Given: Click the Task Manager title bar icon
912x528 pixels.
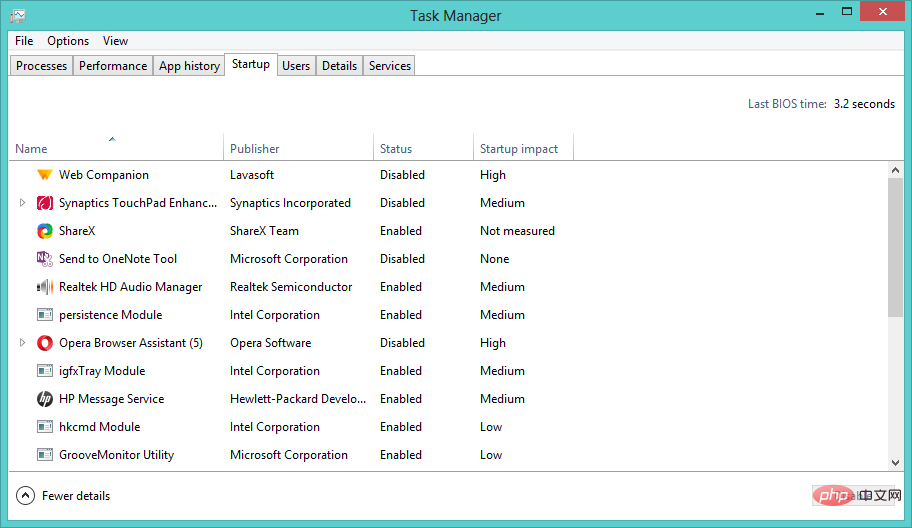Looking at the screenshot, I should coord(19,16).
